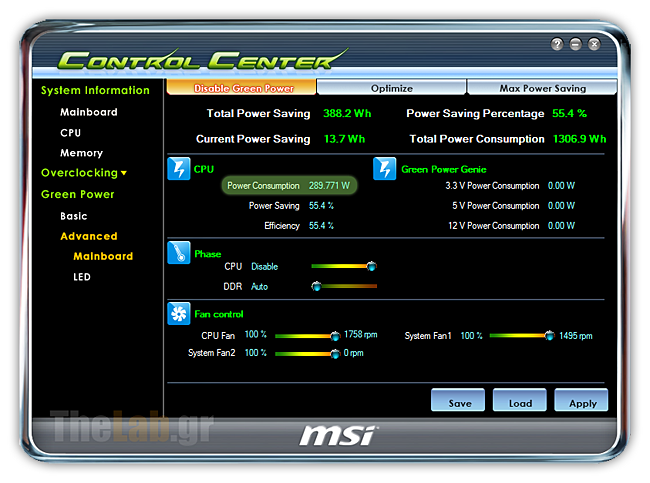Open LED settings in sidebar
Viewport: 650px width, 483px height.
pyautogui.click(x=82, y=277)
